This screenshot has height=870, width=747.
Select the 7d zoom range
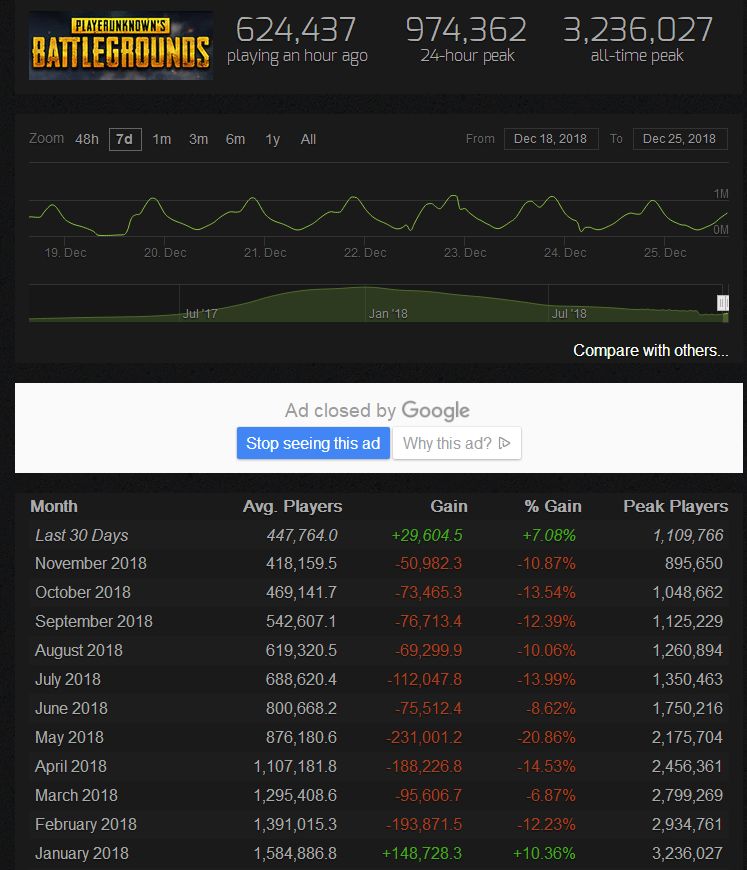(125, 139)
